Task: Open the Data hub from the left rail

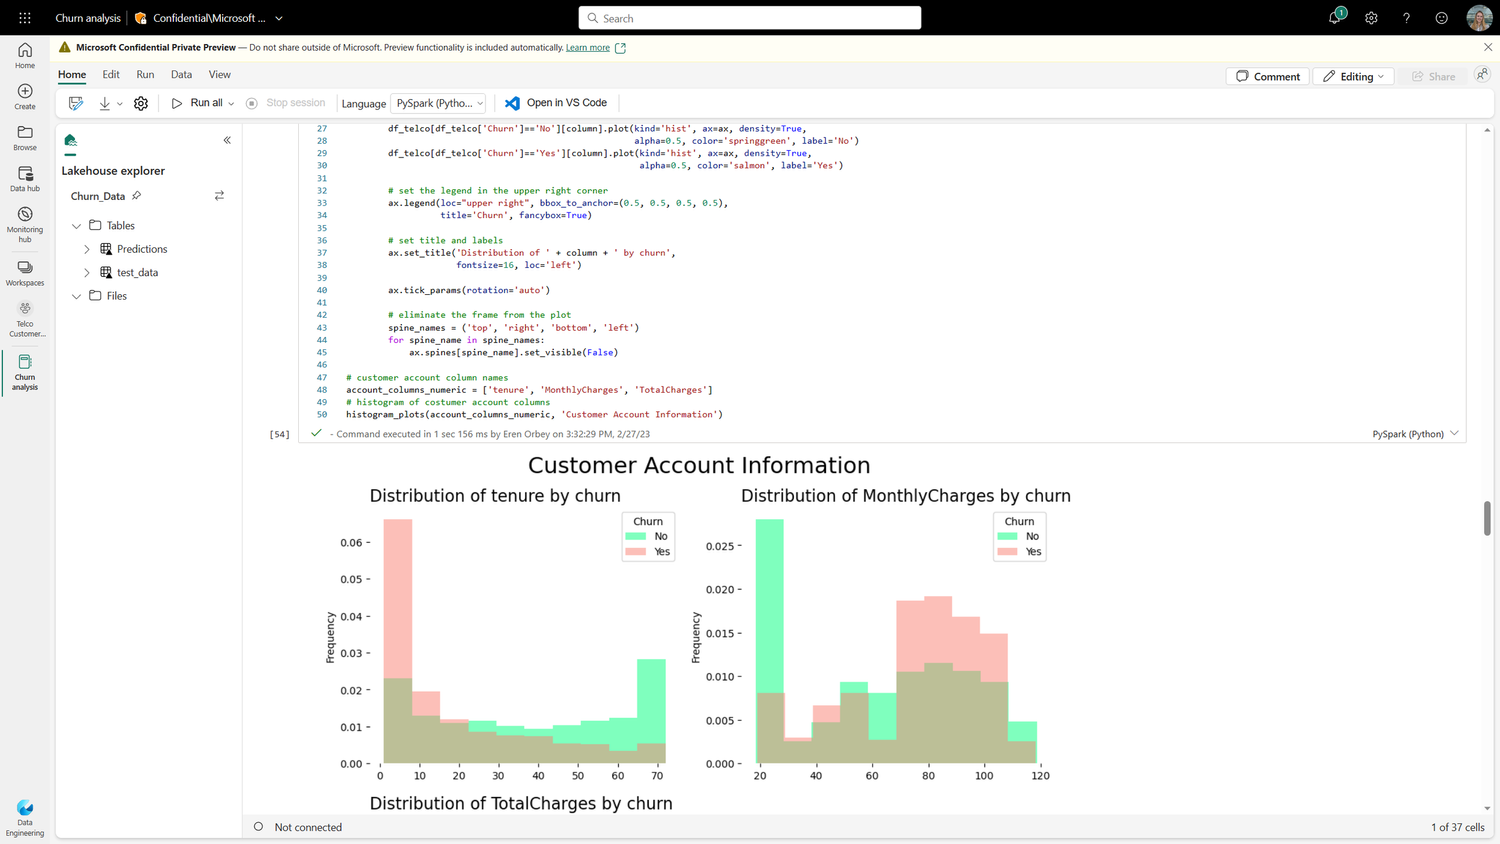Action: pos(24,178)
